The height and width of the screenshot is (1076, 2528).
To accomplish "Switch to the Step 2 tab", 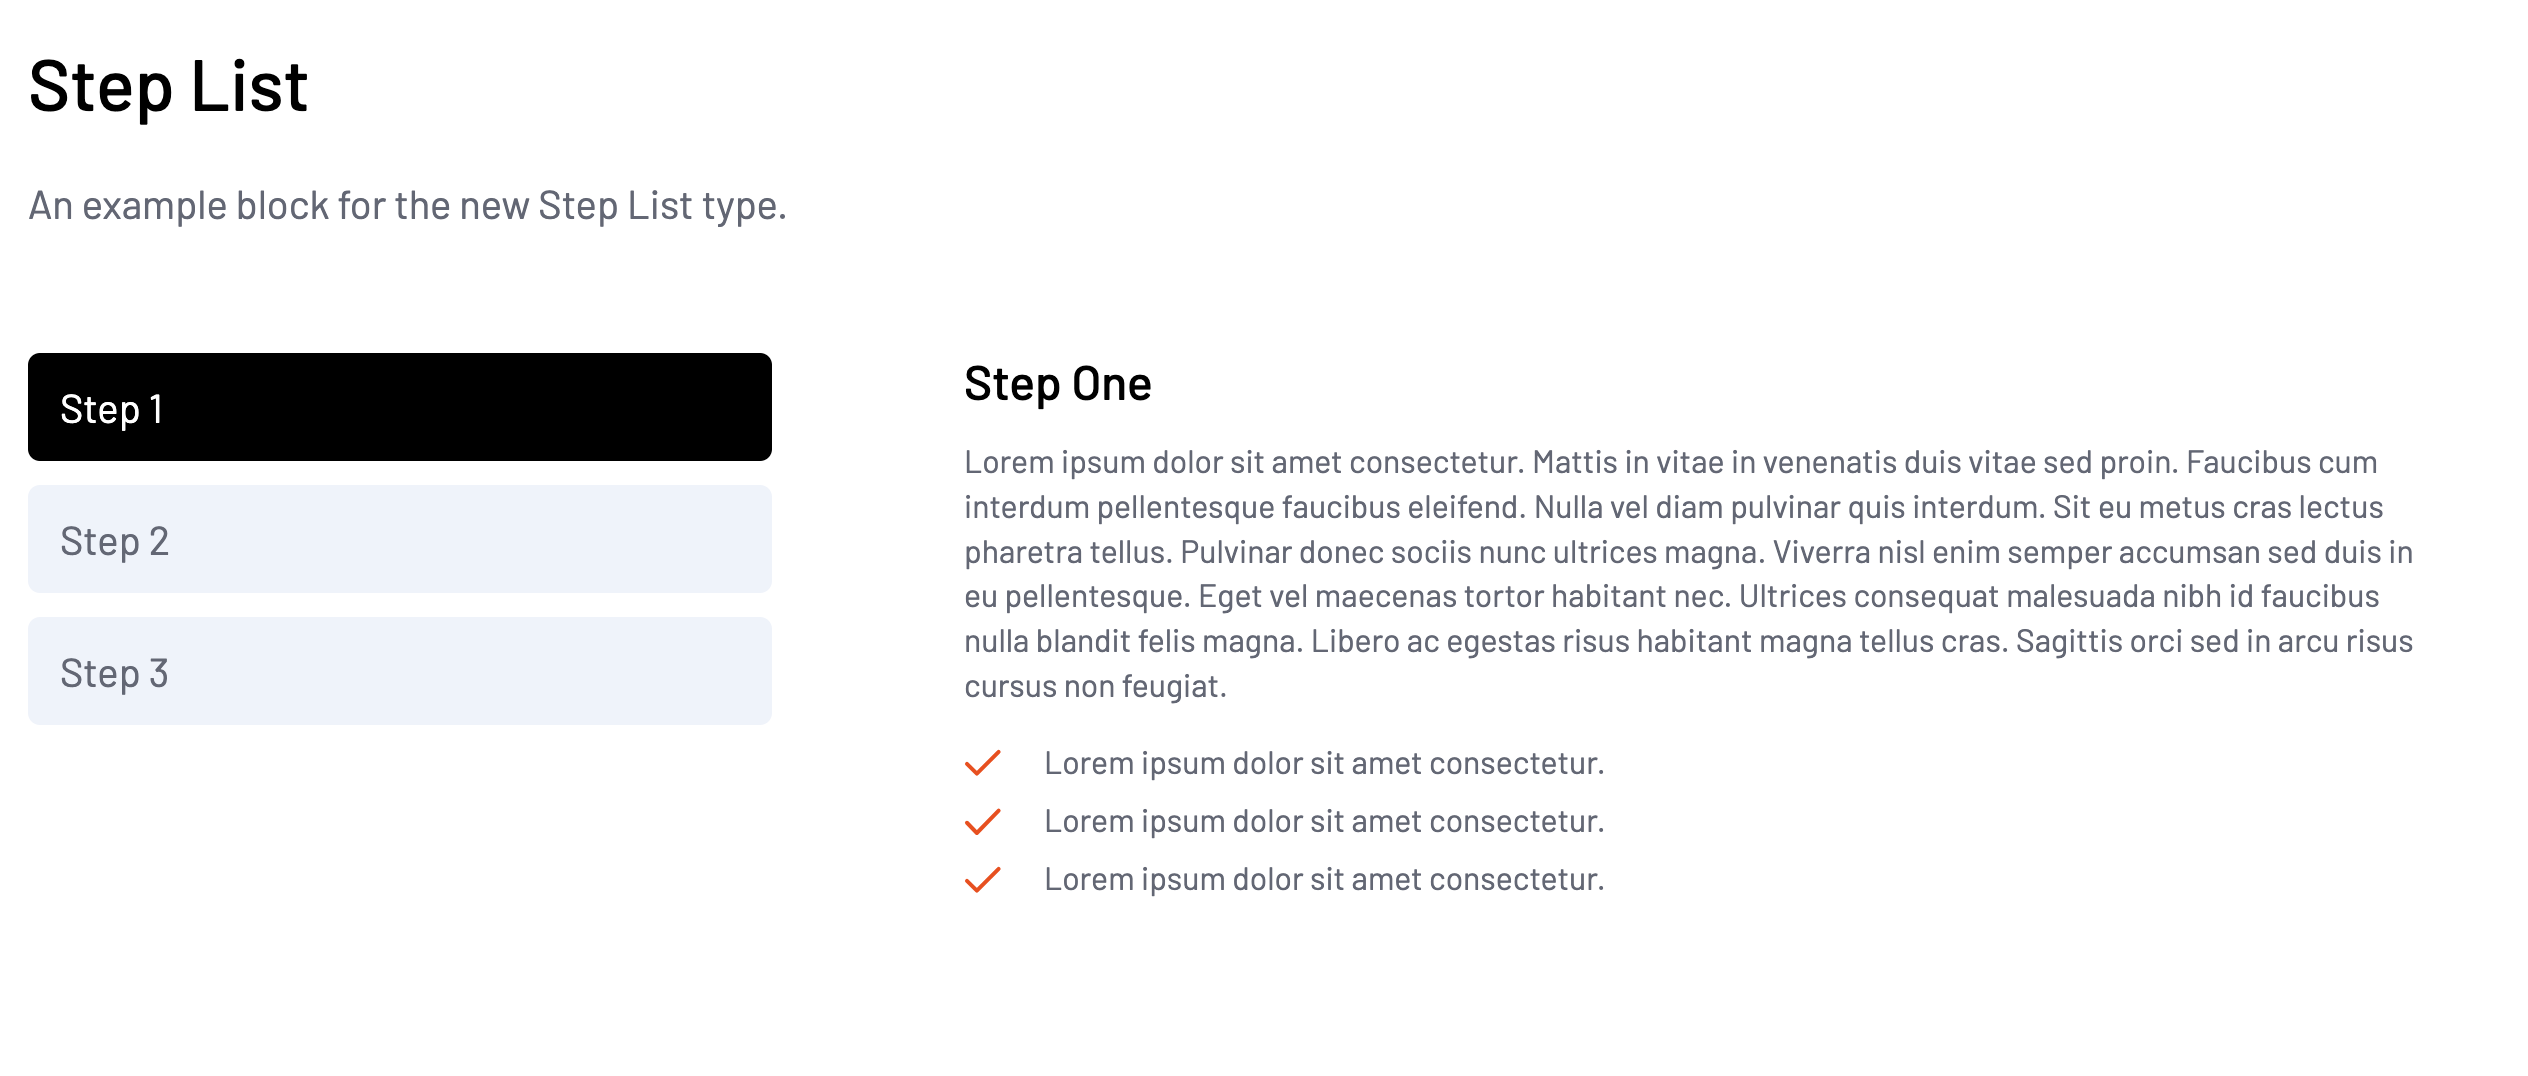I will 399,539.
